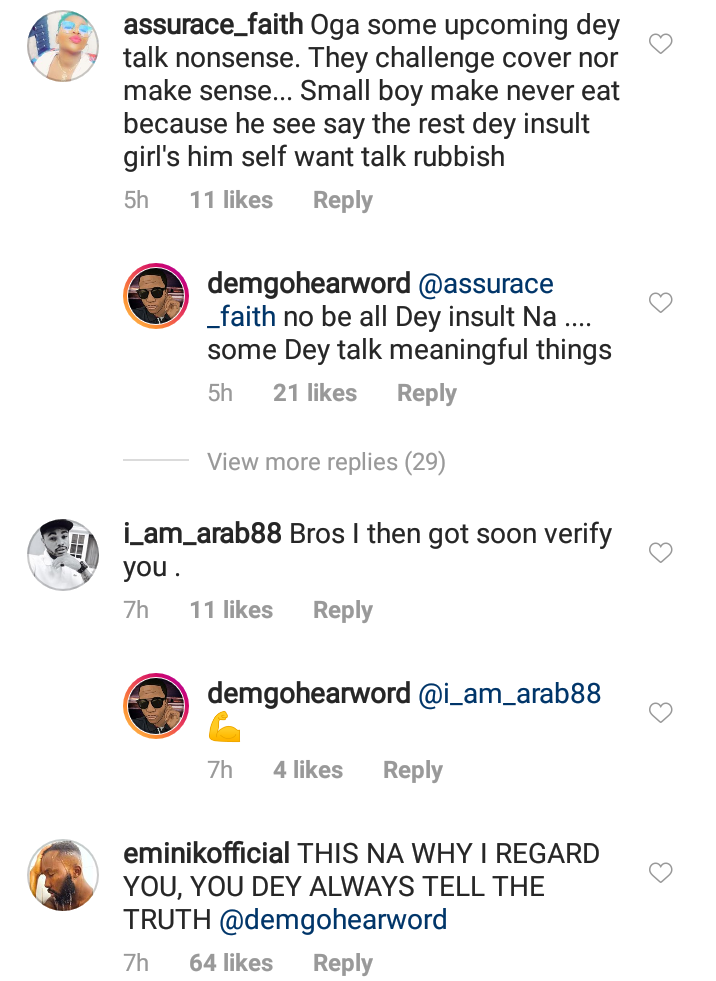
Task: Reply to eminikofficial's comment
Action: (x=342, y=963)
